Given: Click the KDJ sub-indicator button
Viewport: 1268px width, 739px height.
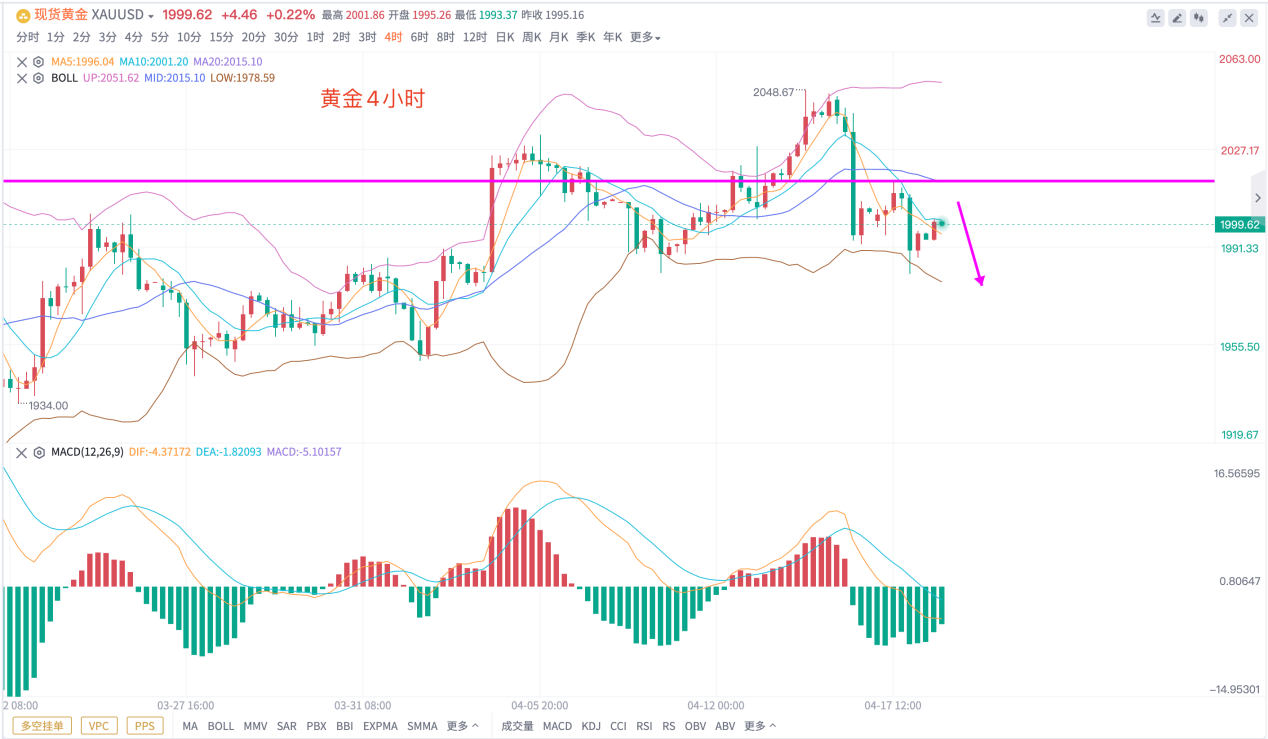Looking at the screenshot, I should pos(591,726).
